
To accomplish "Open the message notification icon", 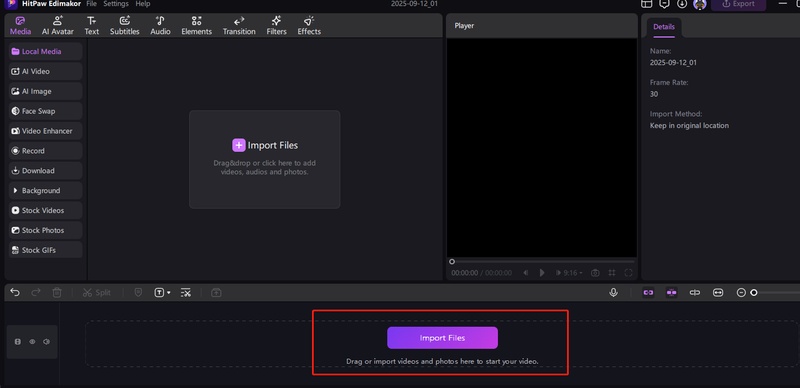I will click(664, 4).
